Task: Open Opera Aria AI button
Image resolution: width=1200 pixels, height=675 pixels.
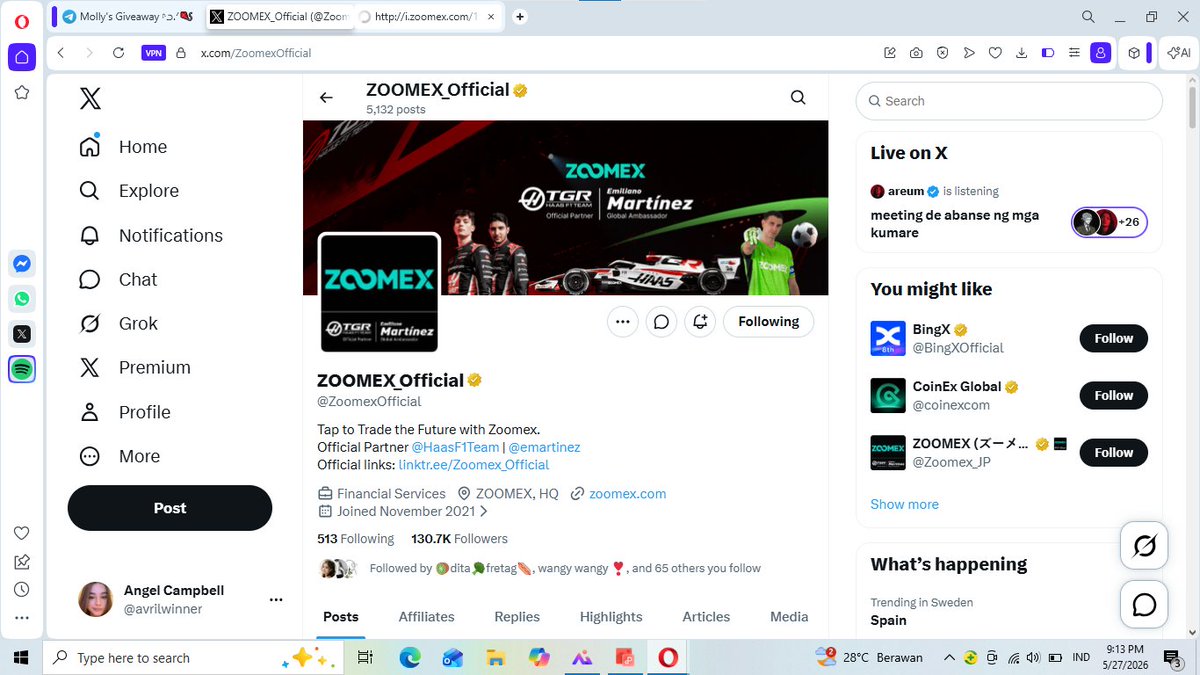Action: [x=1178, y=53]
